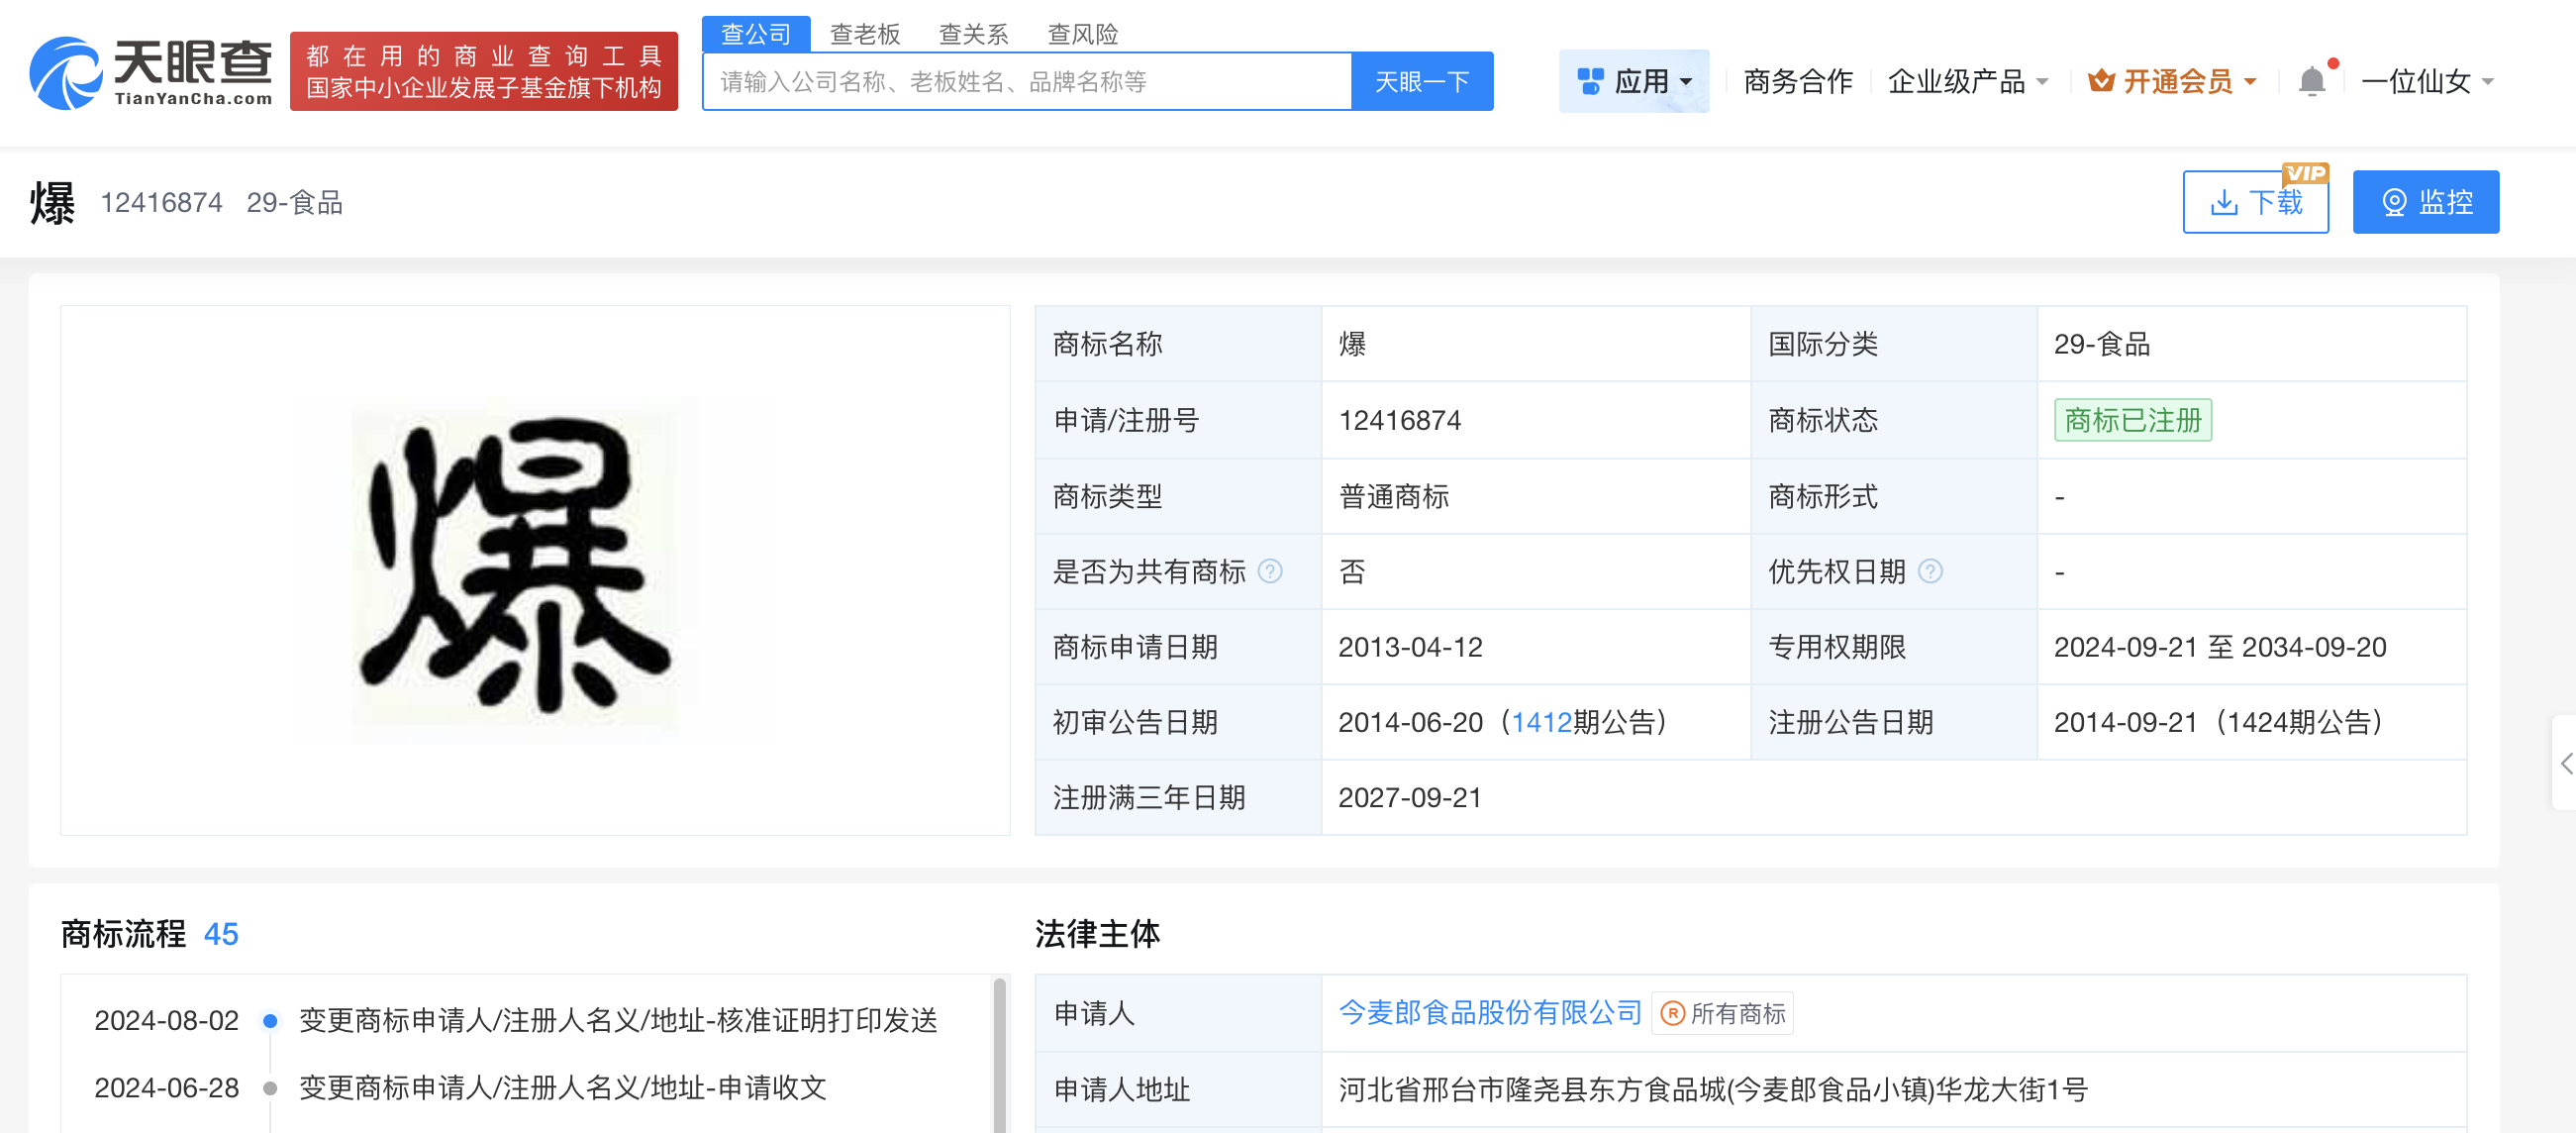Select the 查关系 search tab
Viewport: 2576px width, 1133px height.
coord(973,34)
